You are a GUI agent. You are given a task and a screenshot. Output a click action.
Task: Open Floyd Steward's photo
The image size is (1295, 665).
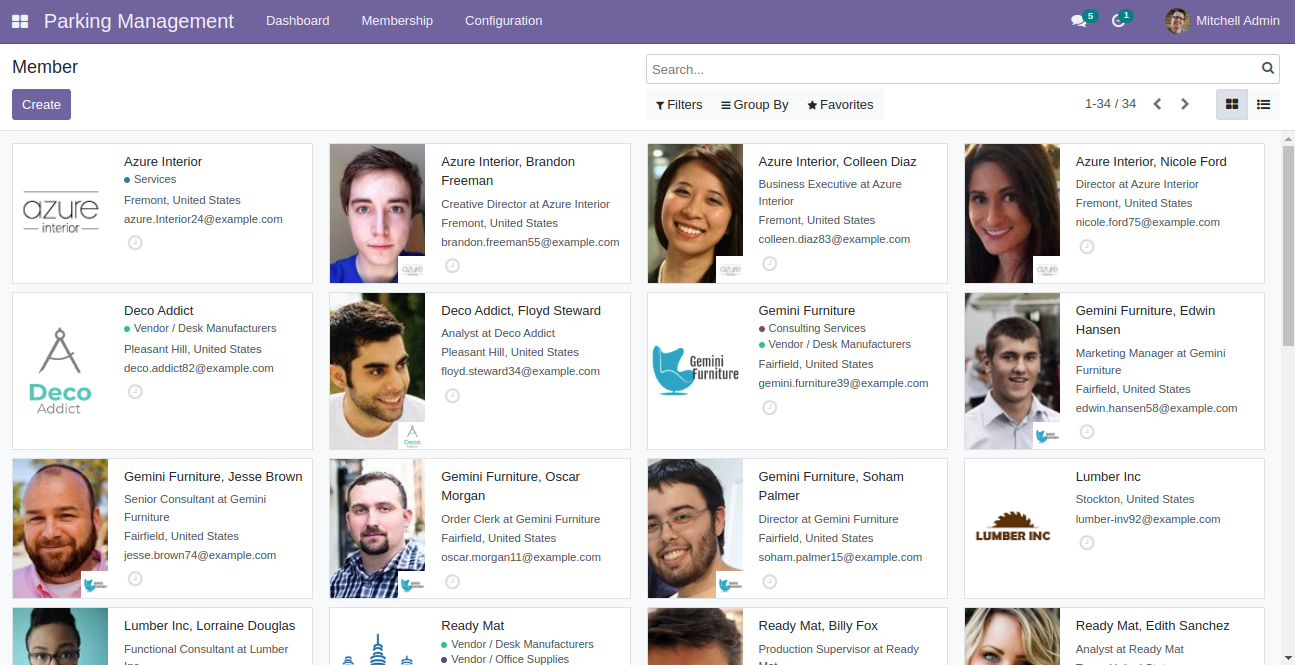378,371
